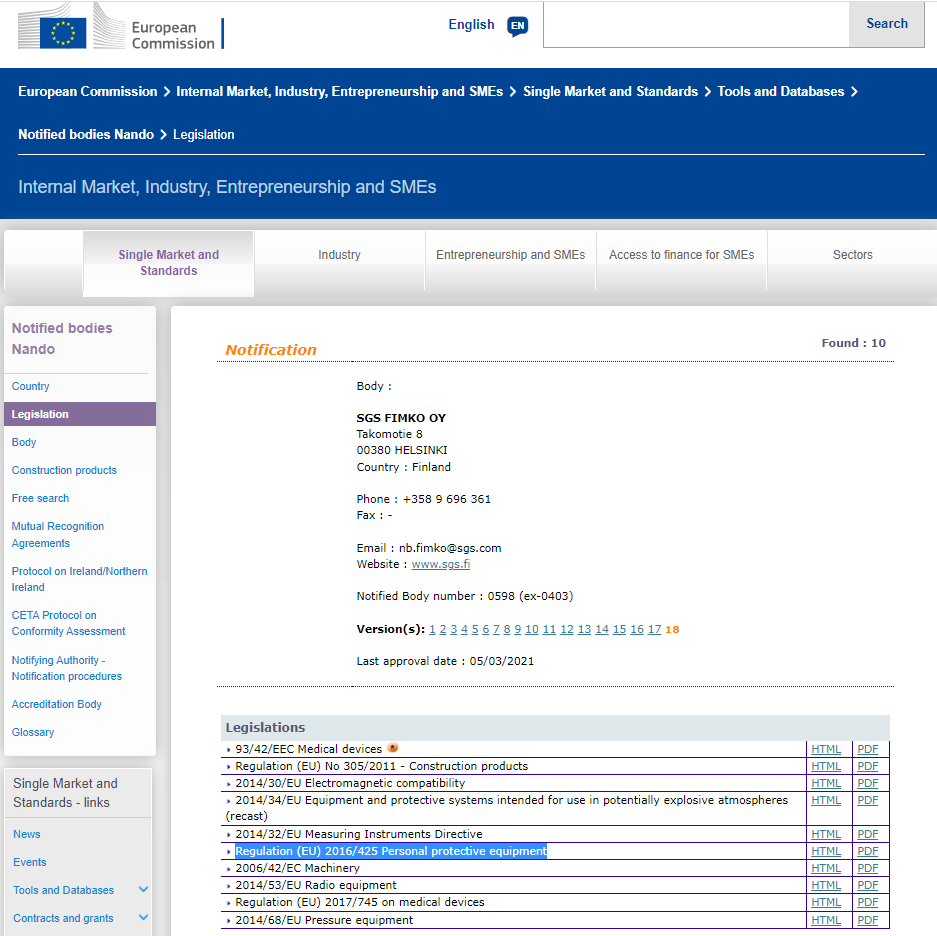
Task: View version 17 of the notification
Action: 654,629
